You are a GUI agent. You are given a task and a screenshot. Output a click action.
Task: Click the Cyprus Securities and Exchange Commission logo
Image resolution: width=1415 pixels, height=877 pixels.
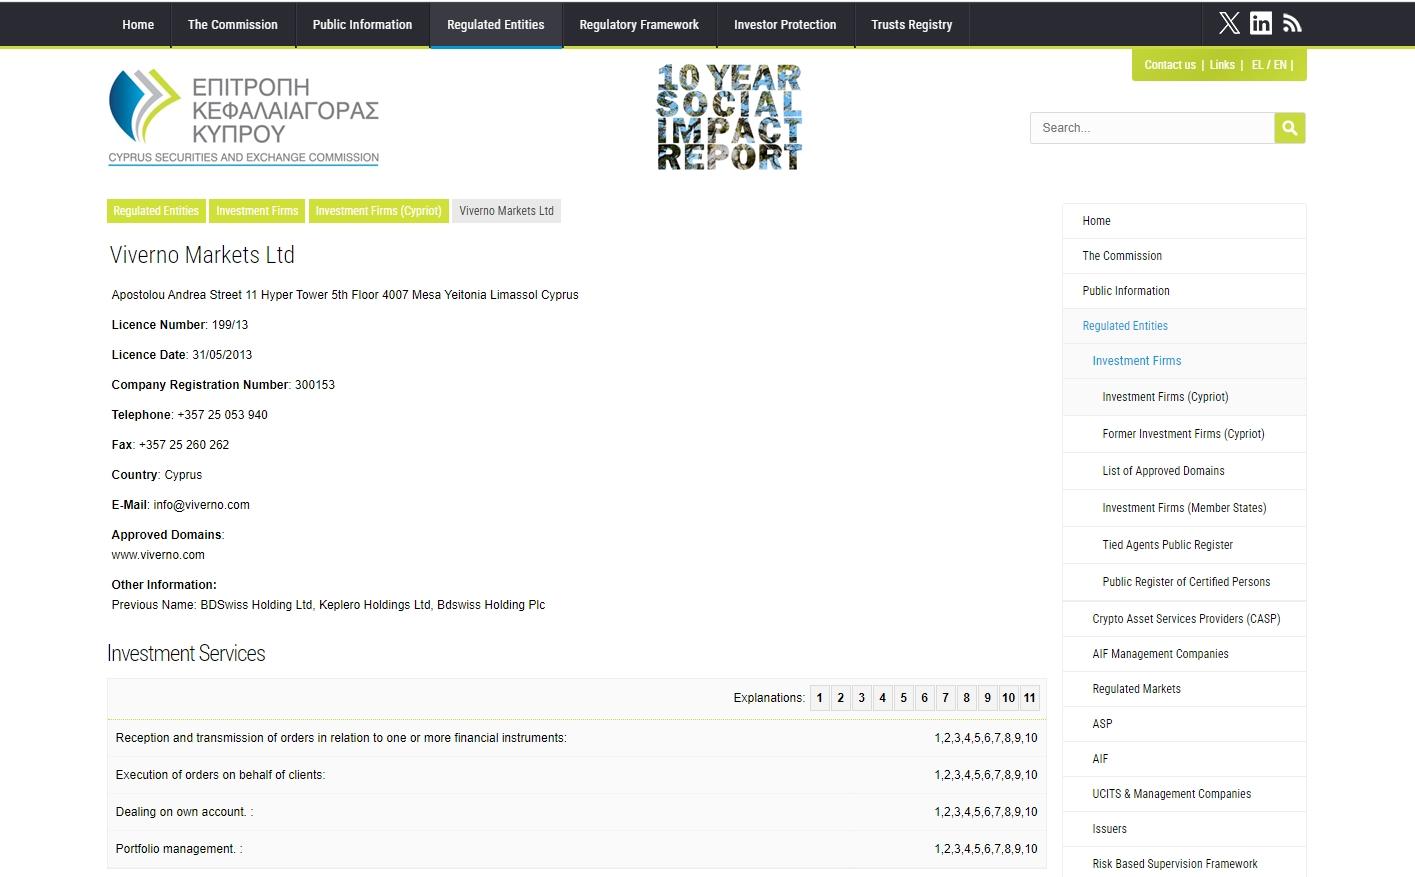click(243, 116)
